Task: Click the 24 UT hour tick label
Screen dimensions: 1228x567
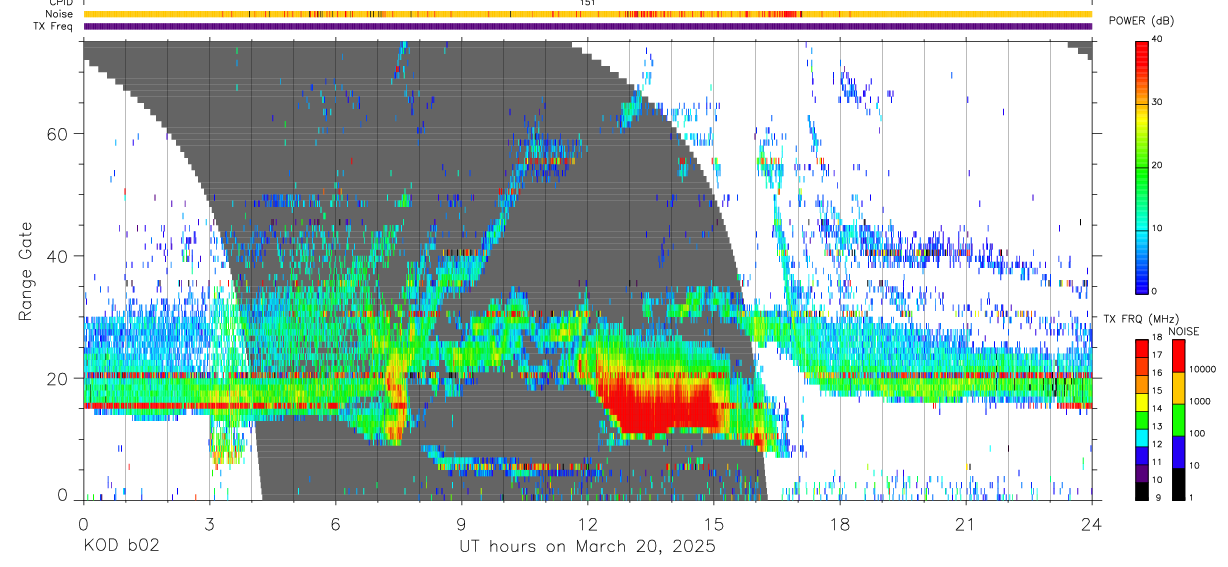Action: click(x=1091, y=524)
